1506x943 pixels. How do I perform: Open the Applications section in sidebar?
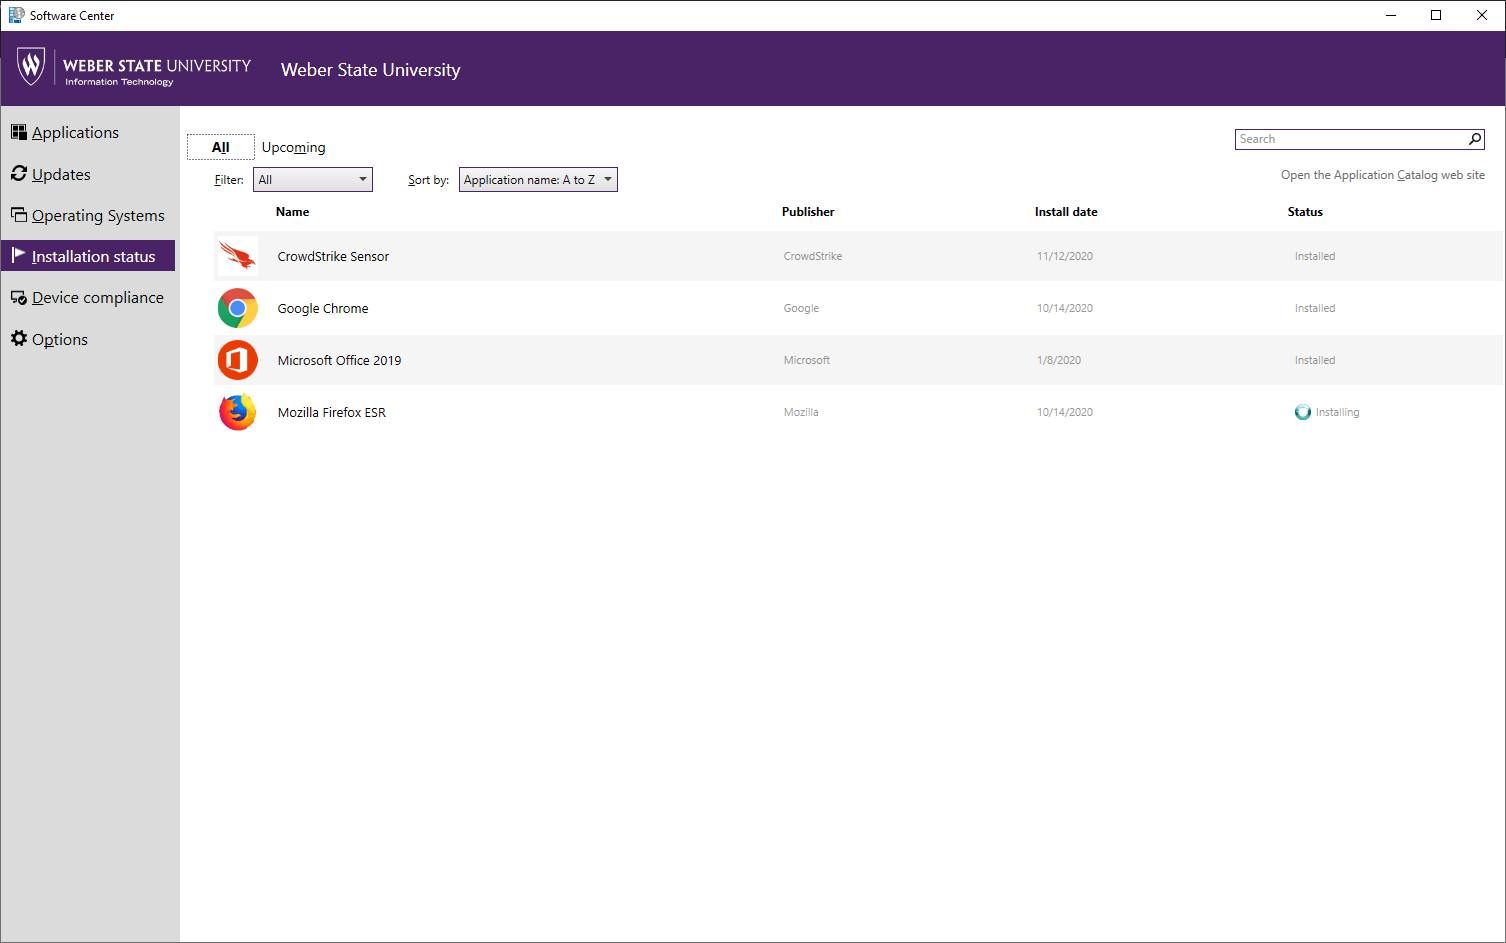(x=75, y=133)
